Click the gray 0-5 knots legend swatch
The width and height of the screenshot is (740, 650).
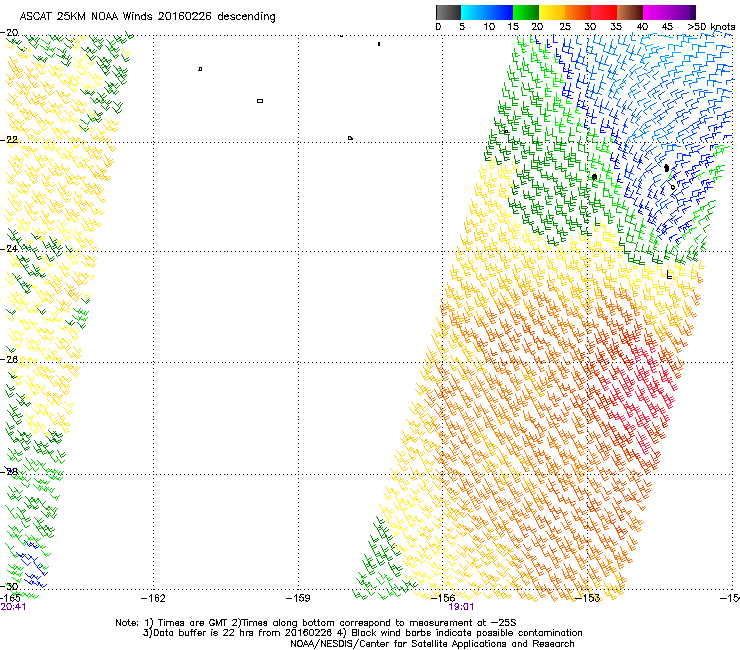pyautogui.click(x=448, y=12)
